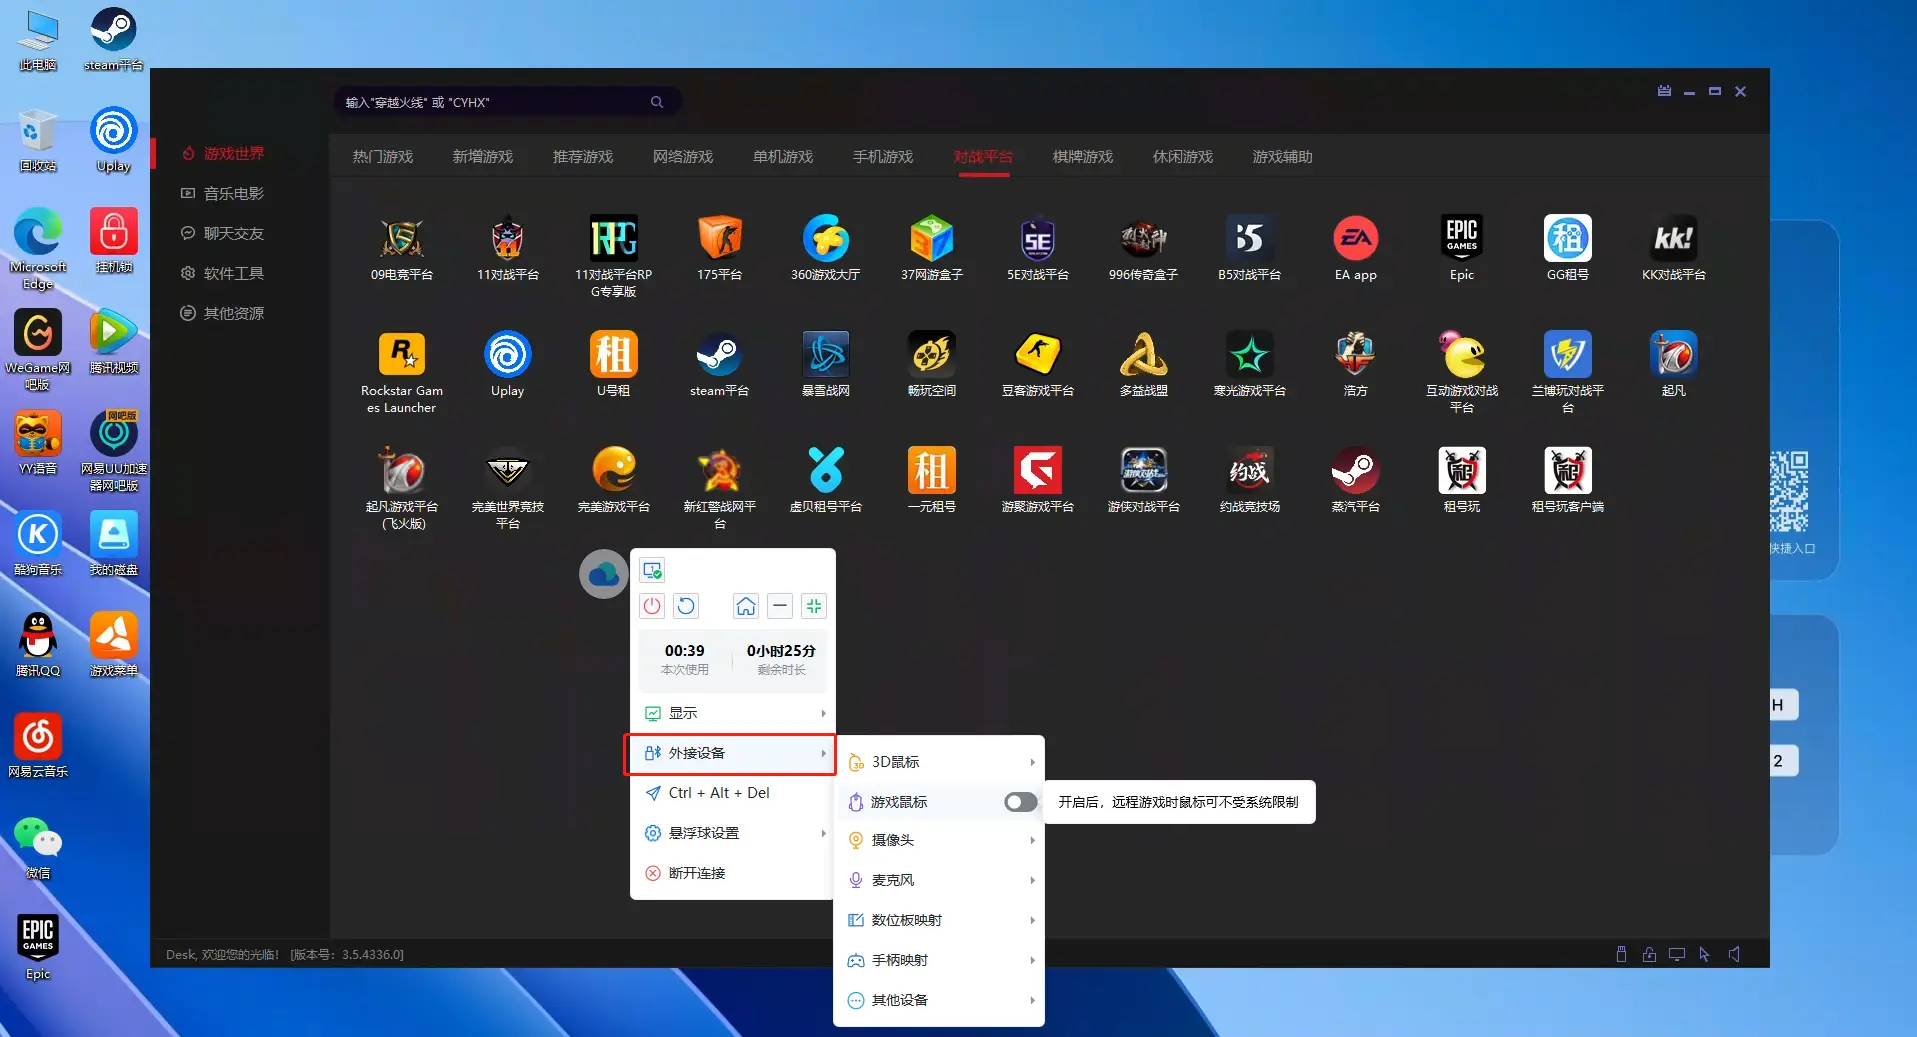Click the minimize-line icon in floating panel

[780, 606]
